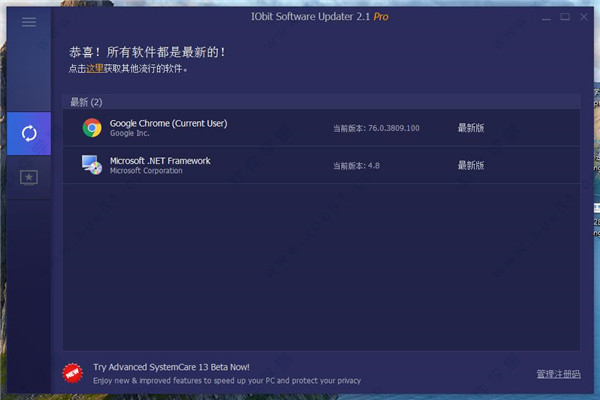Click the 恭喜！所有软件都是最新的 heading
This screenshot has width=600, height=400.
147,52
